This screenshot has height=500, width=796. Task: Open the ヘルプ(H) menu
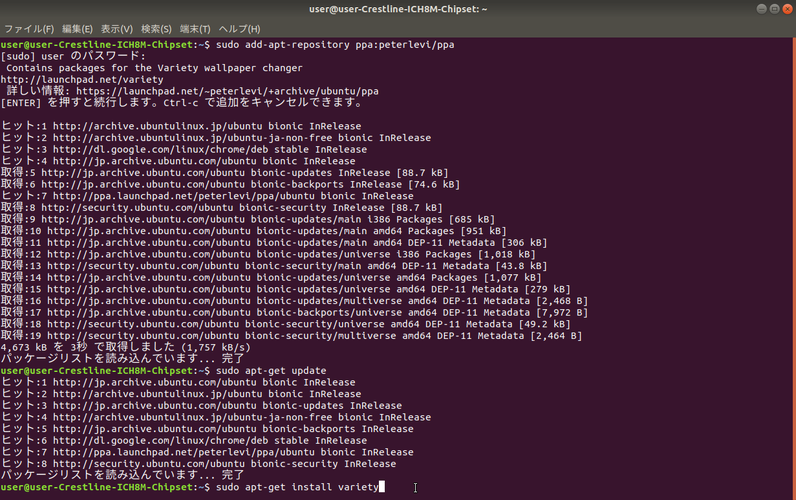click(240, 29)
